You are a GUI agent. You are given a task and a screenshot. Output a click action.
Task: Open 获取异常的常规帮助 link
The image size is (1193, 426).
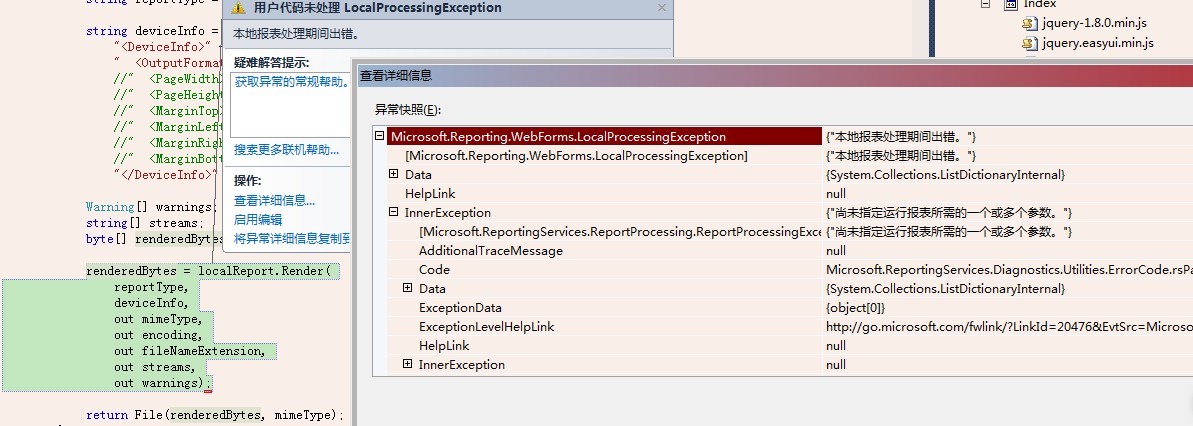point(291,81)
